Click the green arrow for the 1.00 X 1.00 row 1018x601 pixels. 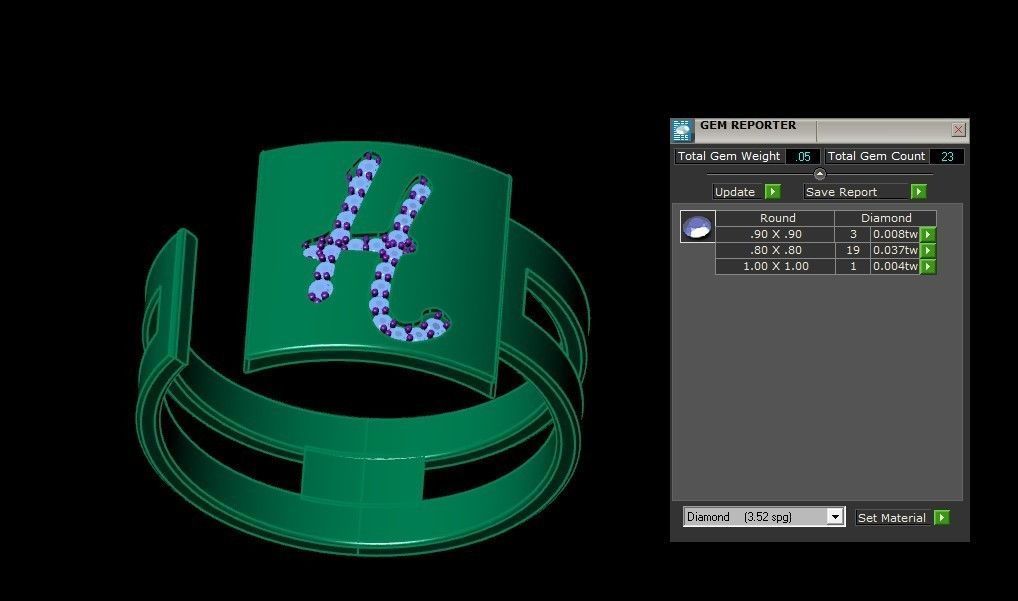(x=928, y=266)
